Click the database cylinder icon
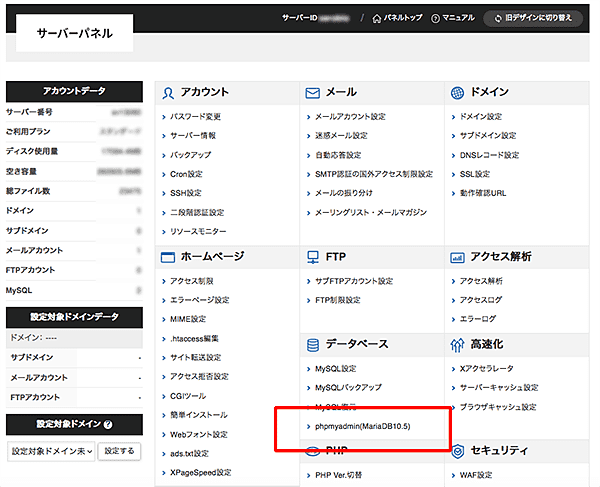The image size is (600, 487). click(313, 345)
